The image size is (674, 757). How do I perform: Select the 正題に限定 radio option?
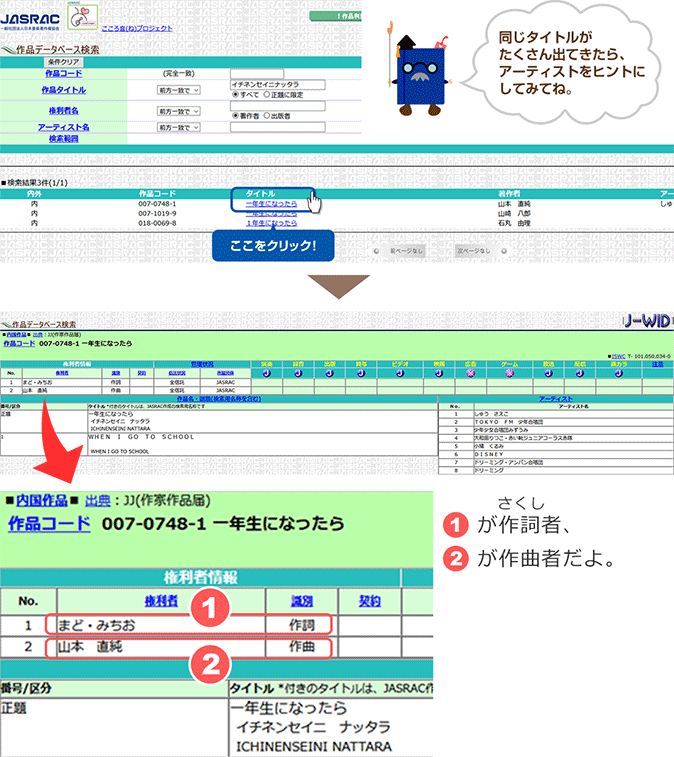coord(266,95)
